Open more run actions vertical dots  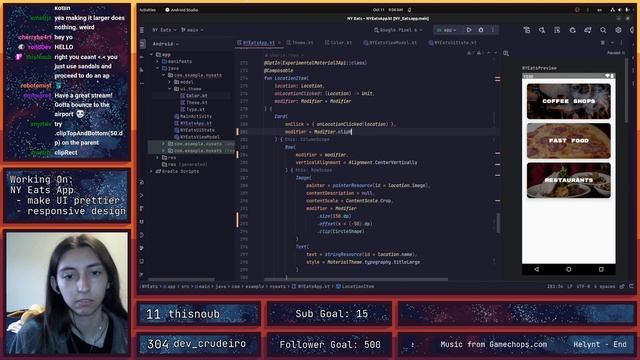pos(493,30)
